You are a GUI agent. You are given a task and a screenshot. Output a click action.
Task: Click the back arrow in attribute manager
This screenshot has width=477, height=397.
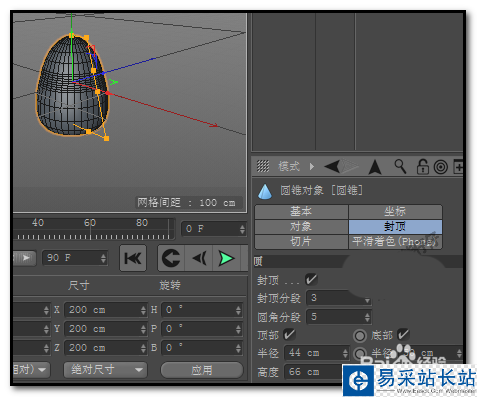pos(332,166)
